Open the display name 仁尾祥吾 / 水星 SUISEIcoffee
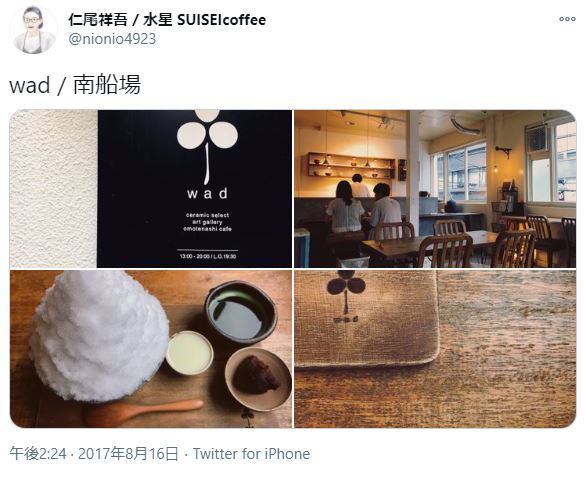 pos(167,20)
